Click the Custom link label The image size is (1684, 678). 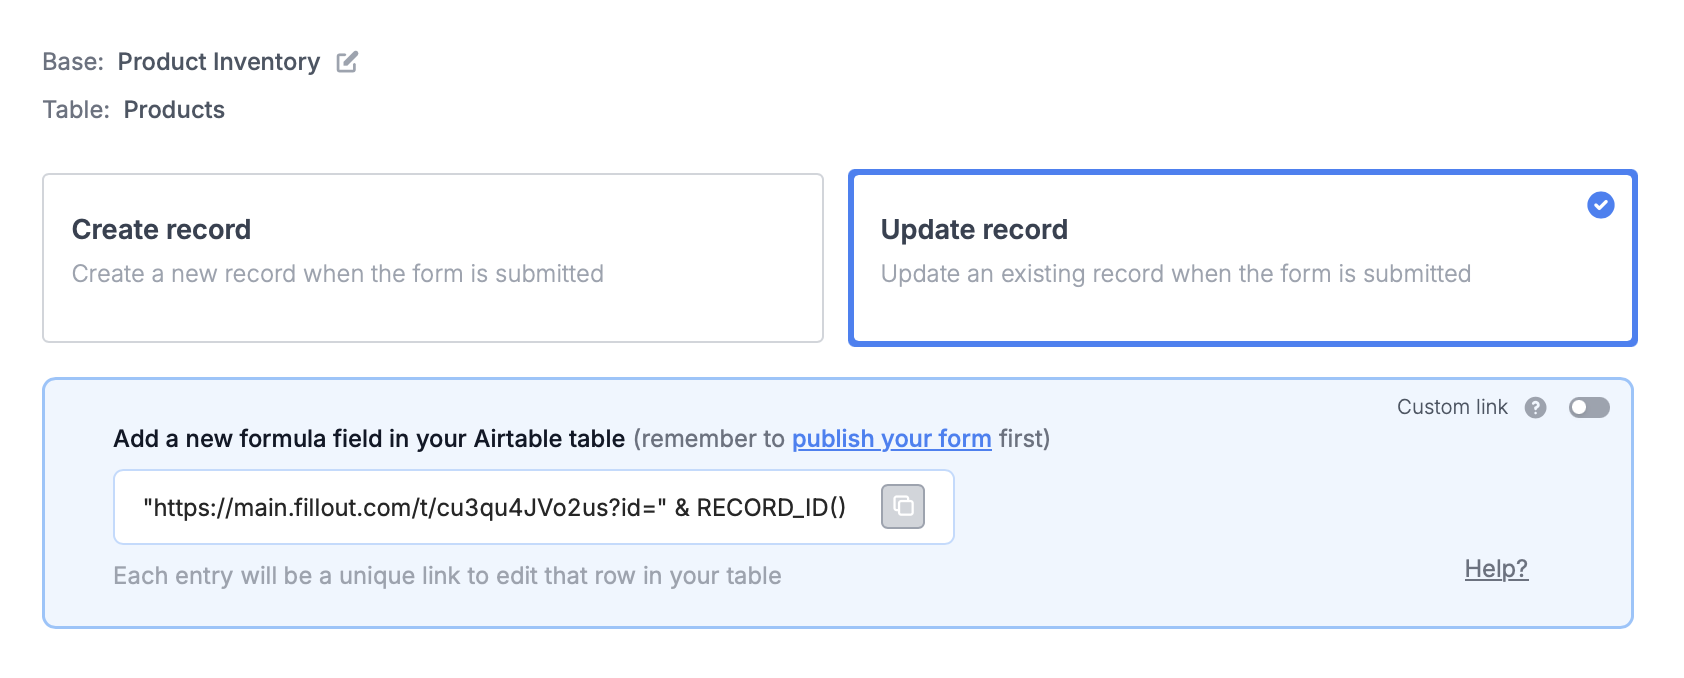pyautogui.click(x=1451, y=407)
